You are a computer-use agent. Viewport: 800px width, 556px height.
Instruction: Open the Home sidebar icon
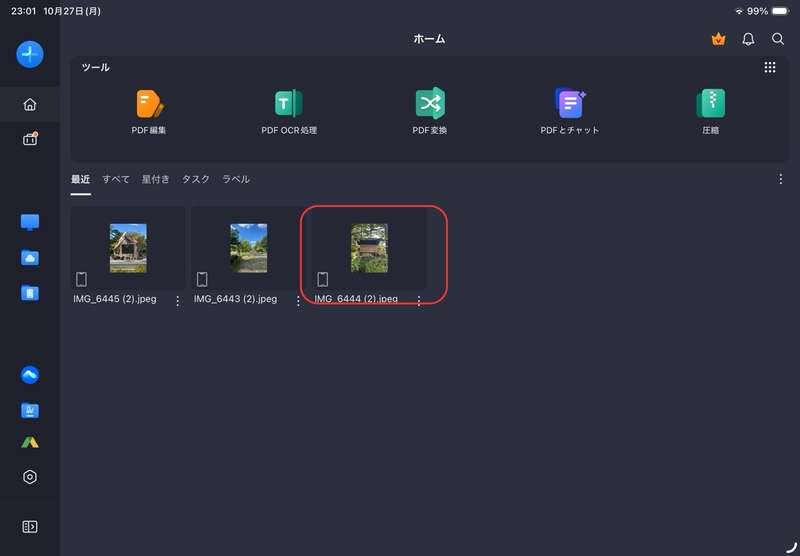30,105
